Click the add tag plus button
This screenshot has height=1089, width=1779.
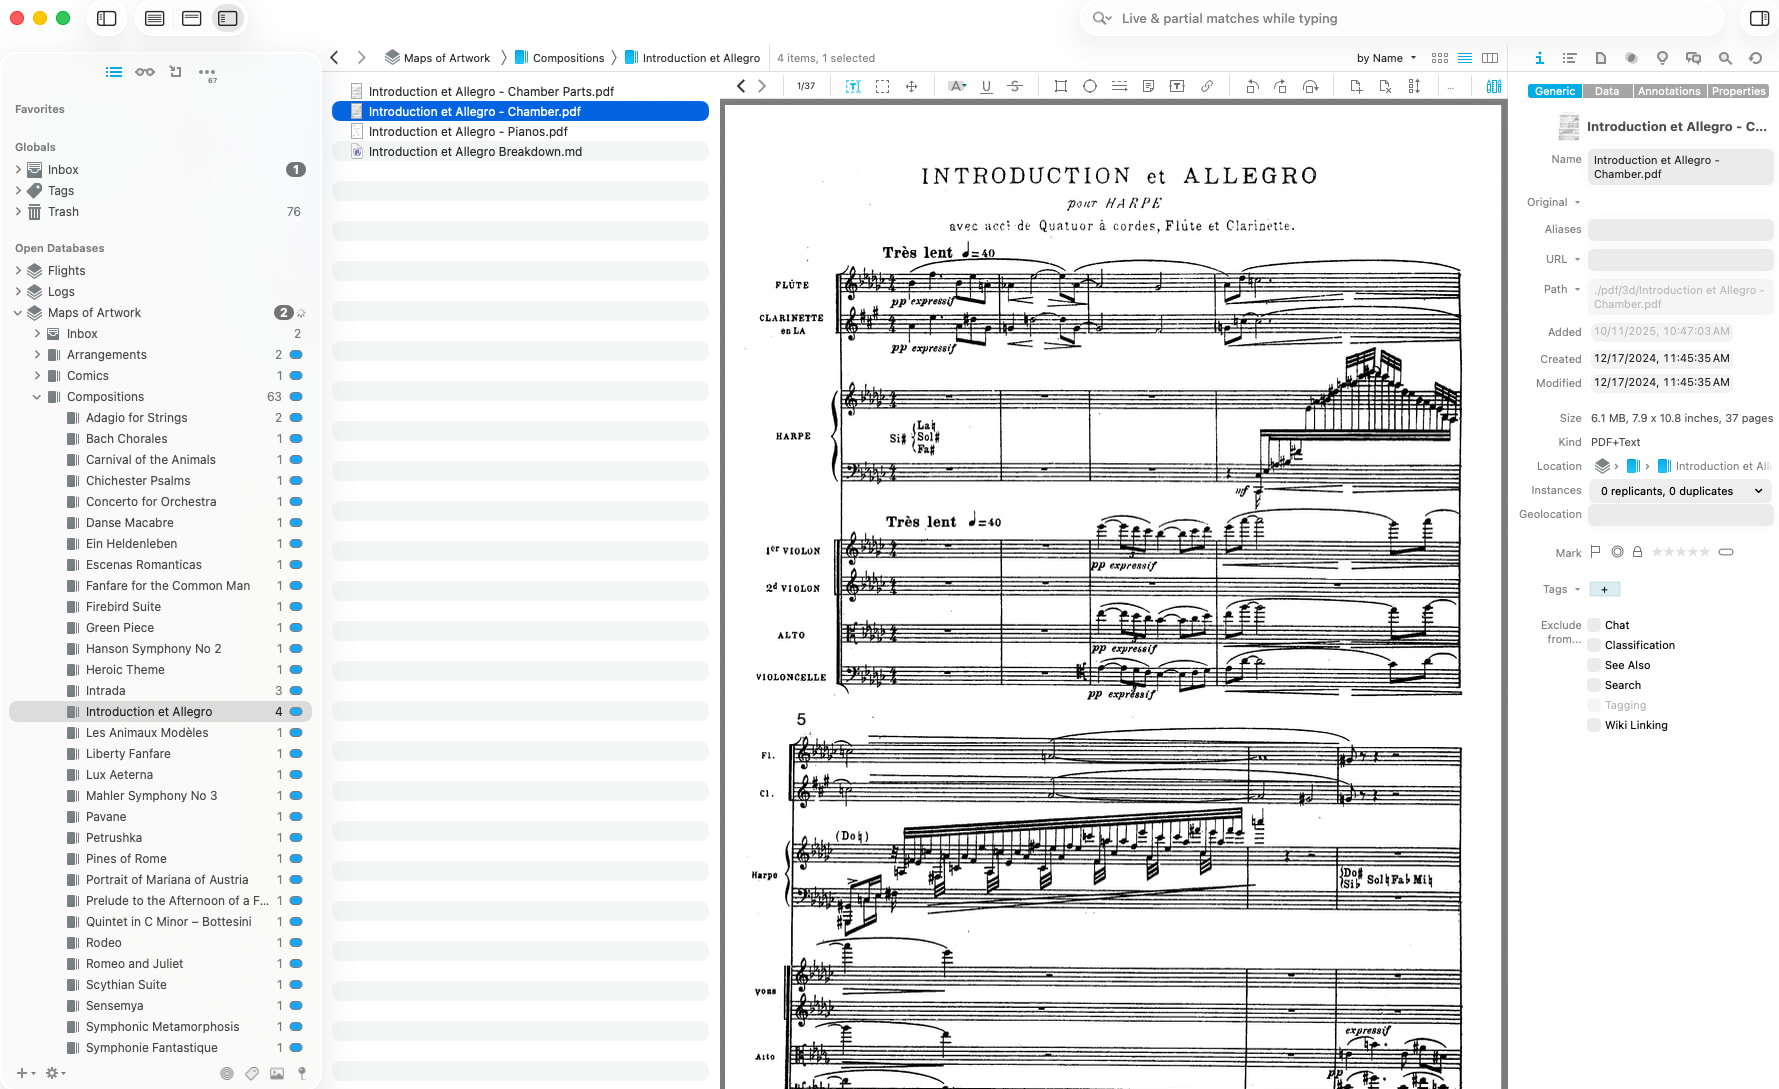coord(1604,590)
